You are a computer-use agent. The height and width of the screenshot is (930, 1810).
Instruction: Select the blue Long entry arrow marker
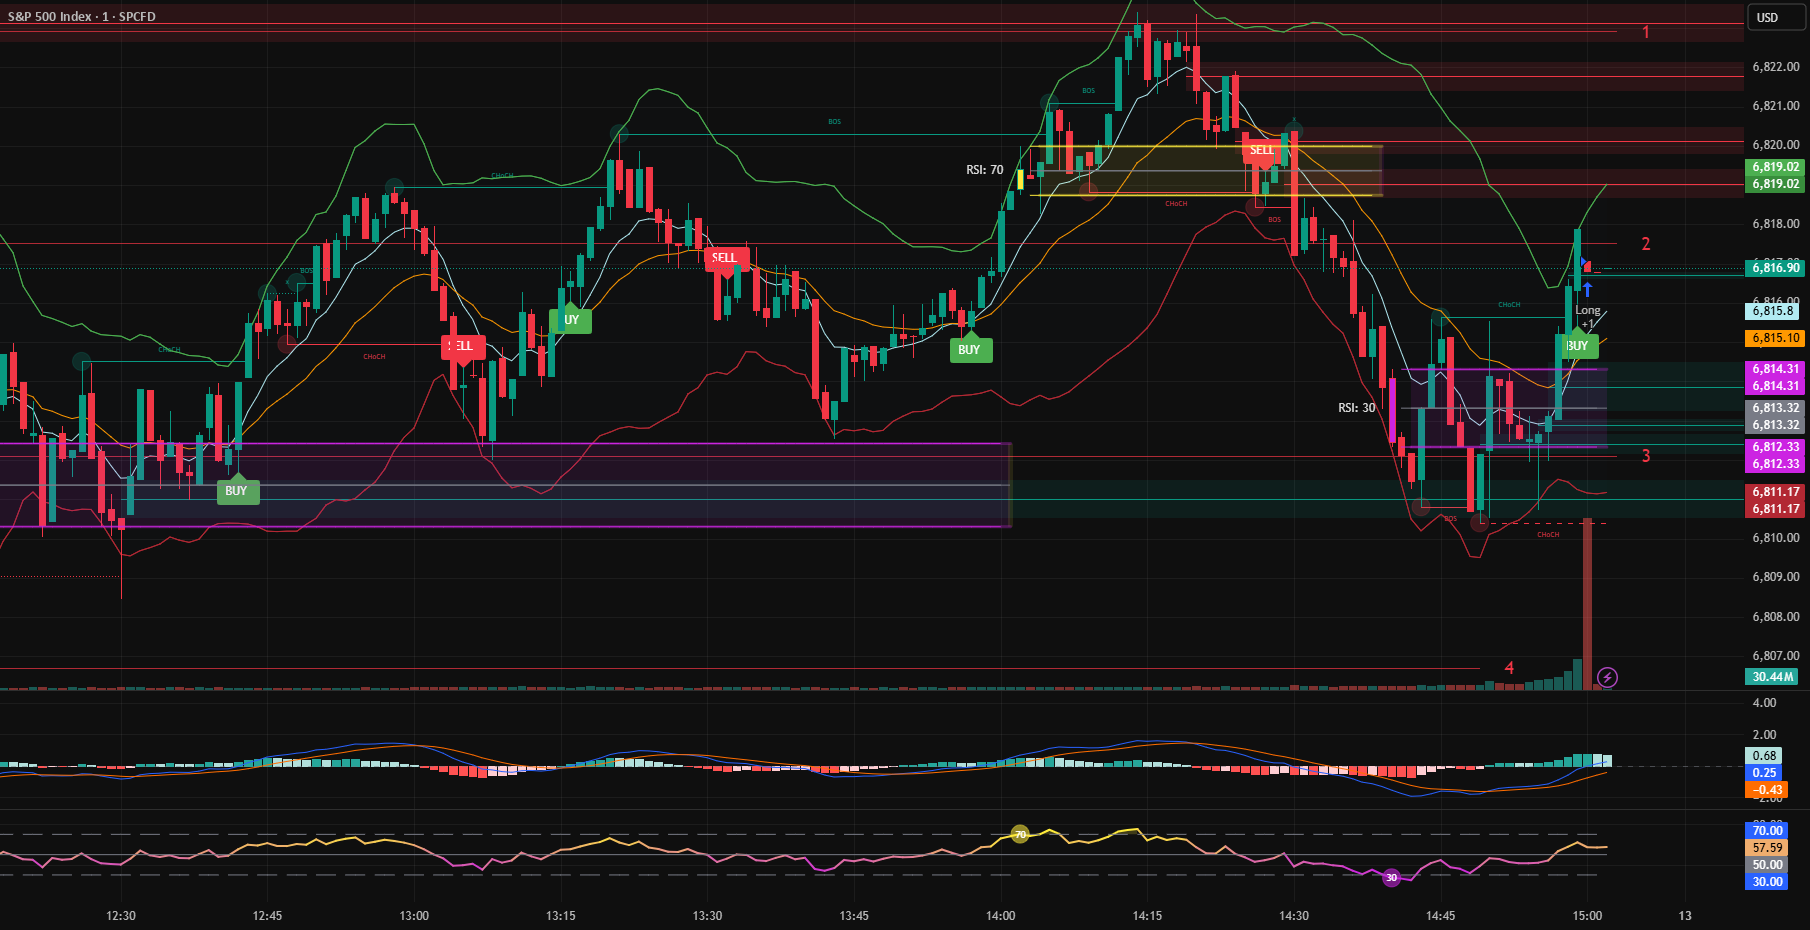tap(1587, 290)
